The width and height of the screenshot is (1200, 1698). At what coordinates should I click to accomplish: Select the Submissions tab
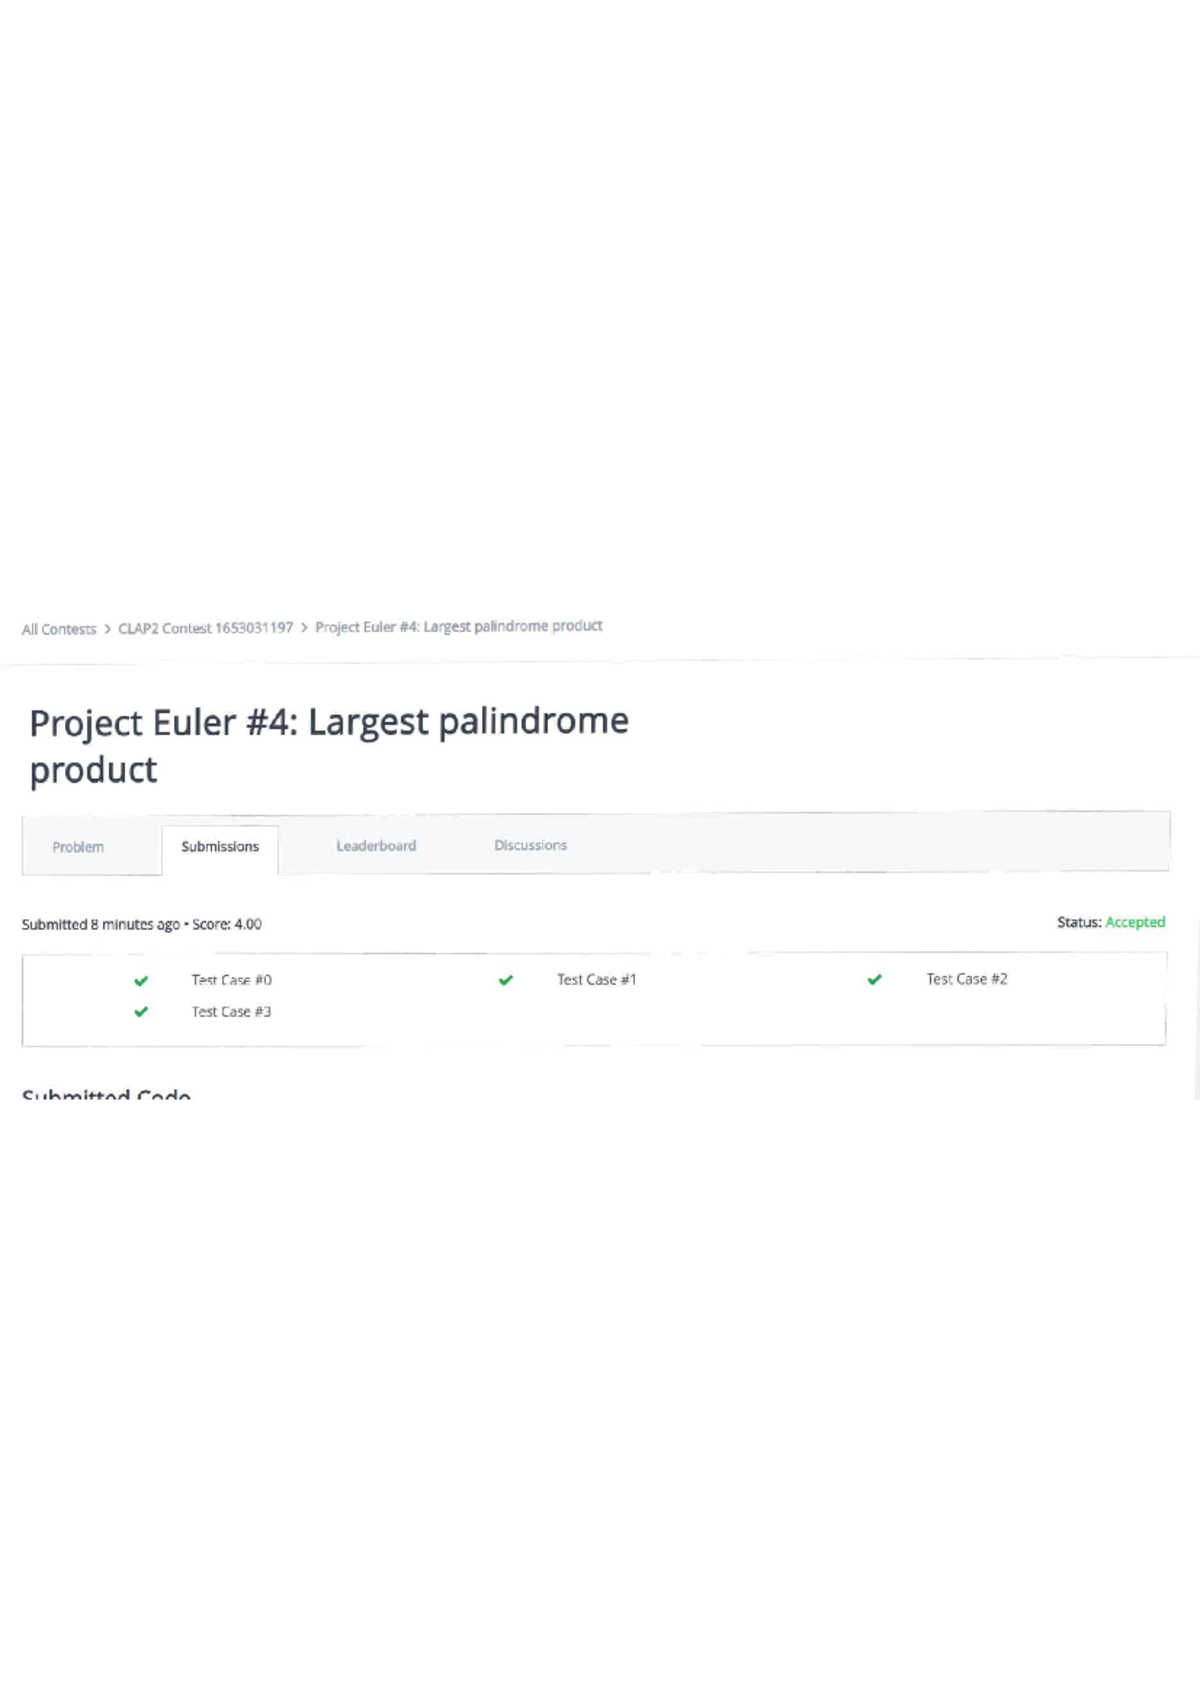point(220,847)
